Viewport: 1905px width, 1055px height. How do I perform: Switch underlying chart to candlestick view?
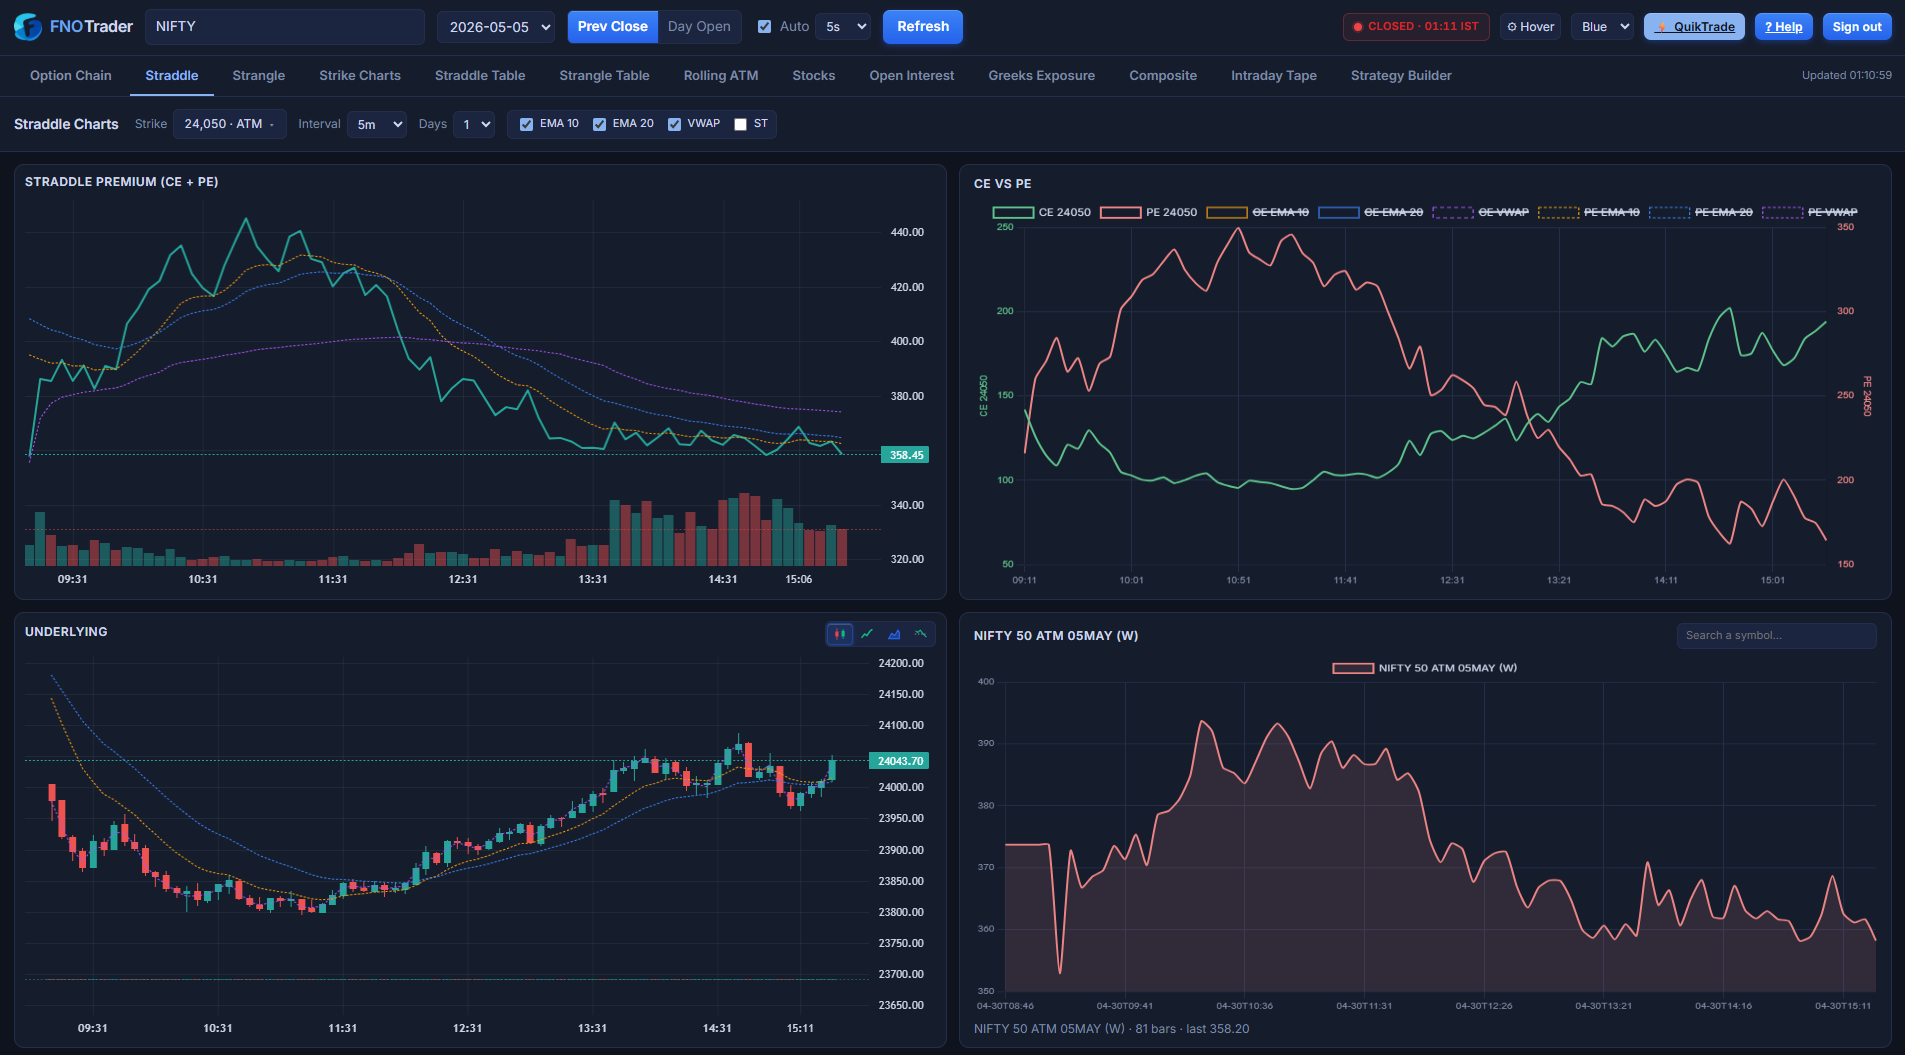[x=840, y=634]
